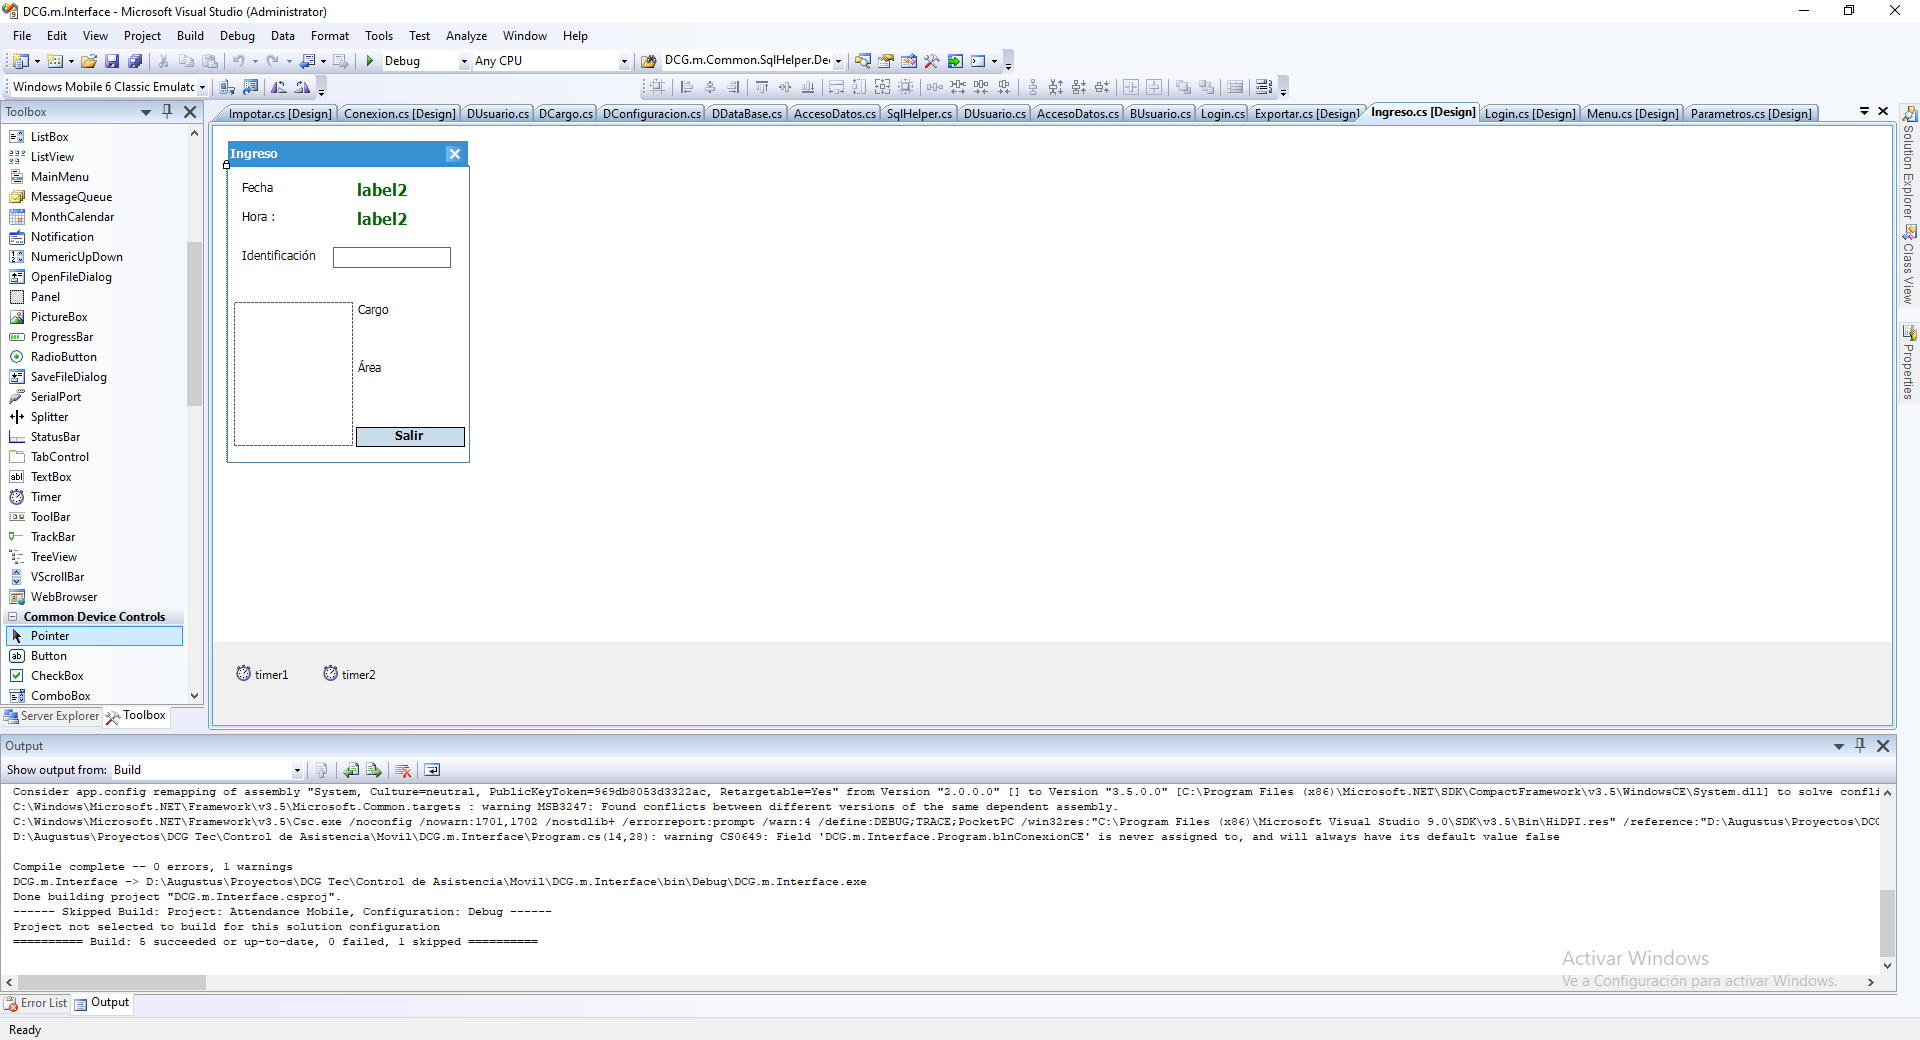This screenshot has height=1040, width=1920.
Task: Collapse the Common Device Controls group
Action: click(13, 617)
